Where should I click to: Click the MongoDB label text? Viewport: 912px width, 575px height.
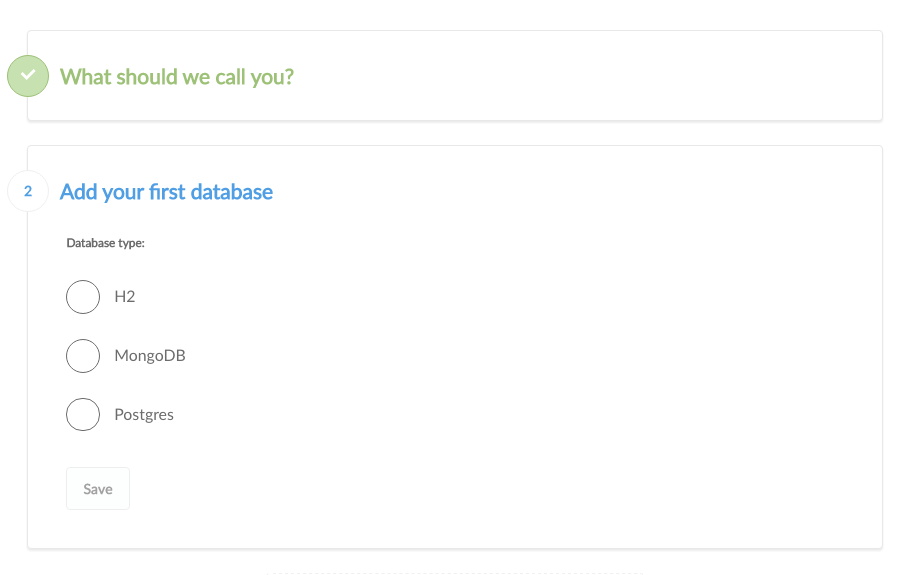tap(150, 356)
